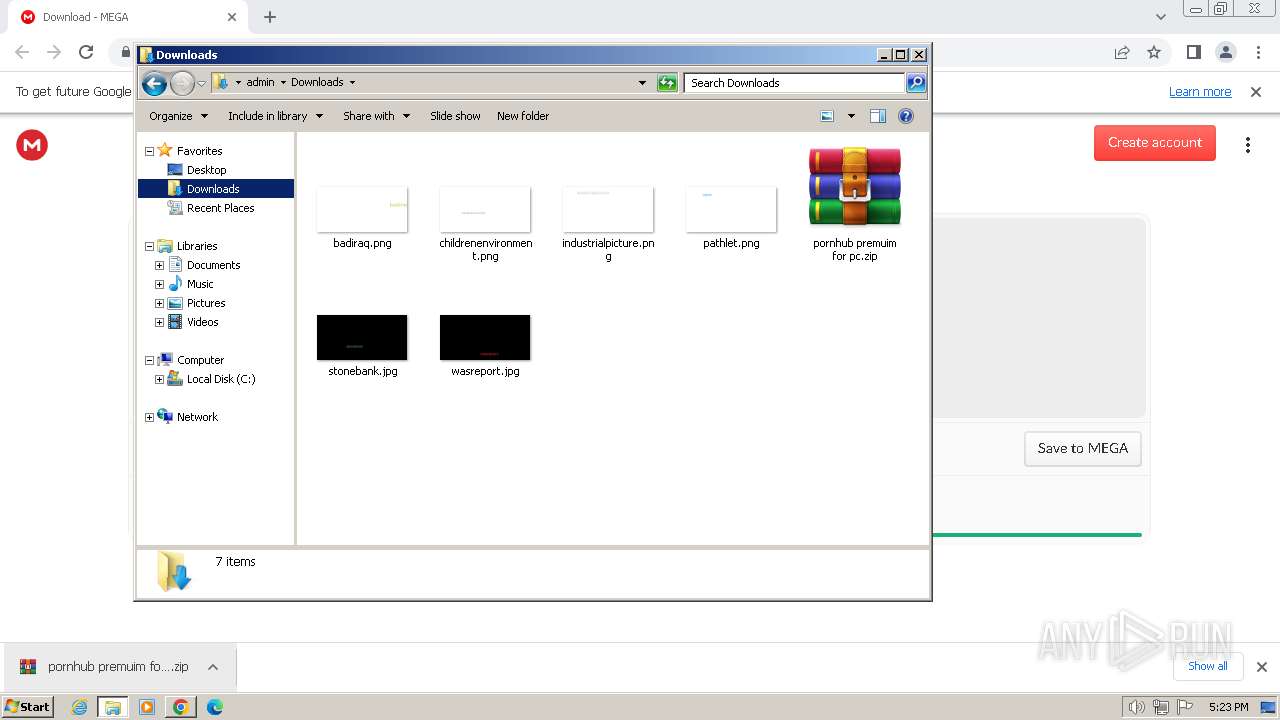The width and height of the screenshot is (1280, 720).
Task: Select childrenenvironment.png thumbnail
Action: pyautogui.click(x=485, y=209)
